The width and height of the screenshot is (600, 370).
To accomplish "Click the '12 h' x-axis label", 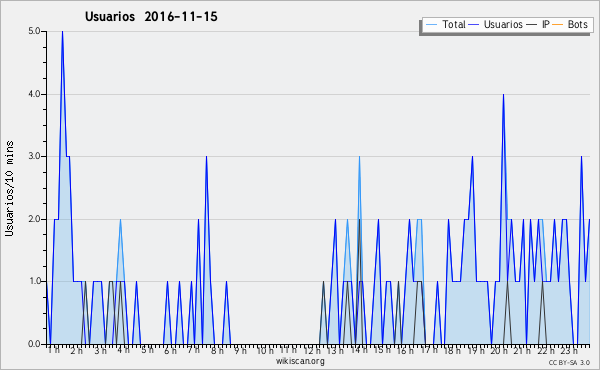I will 312,350.
